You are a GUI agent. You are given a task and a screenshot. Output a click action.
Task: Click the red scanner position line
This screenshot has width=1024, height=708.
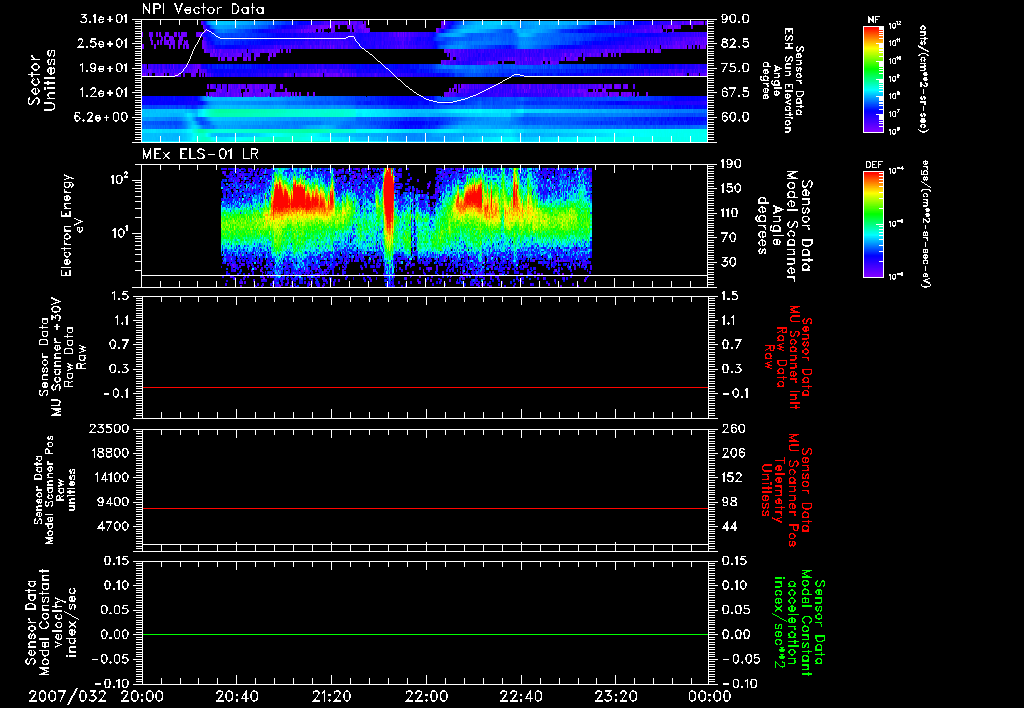[x=425, y=509]
